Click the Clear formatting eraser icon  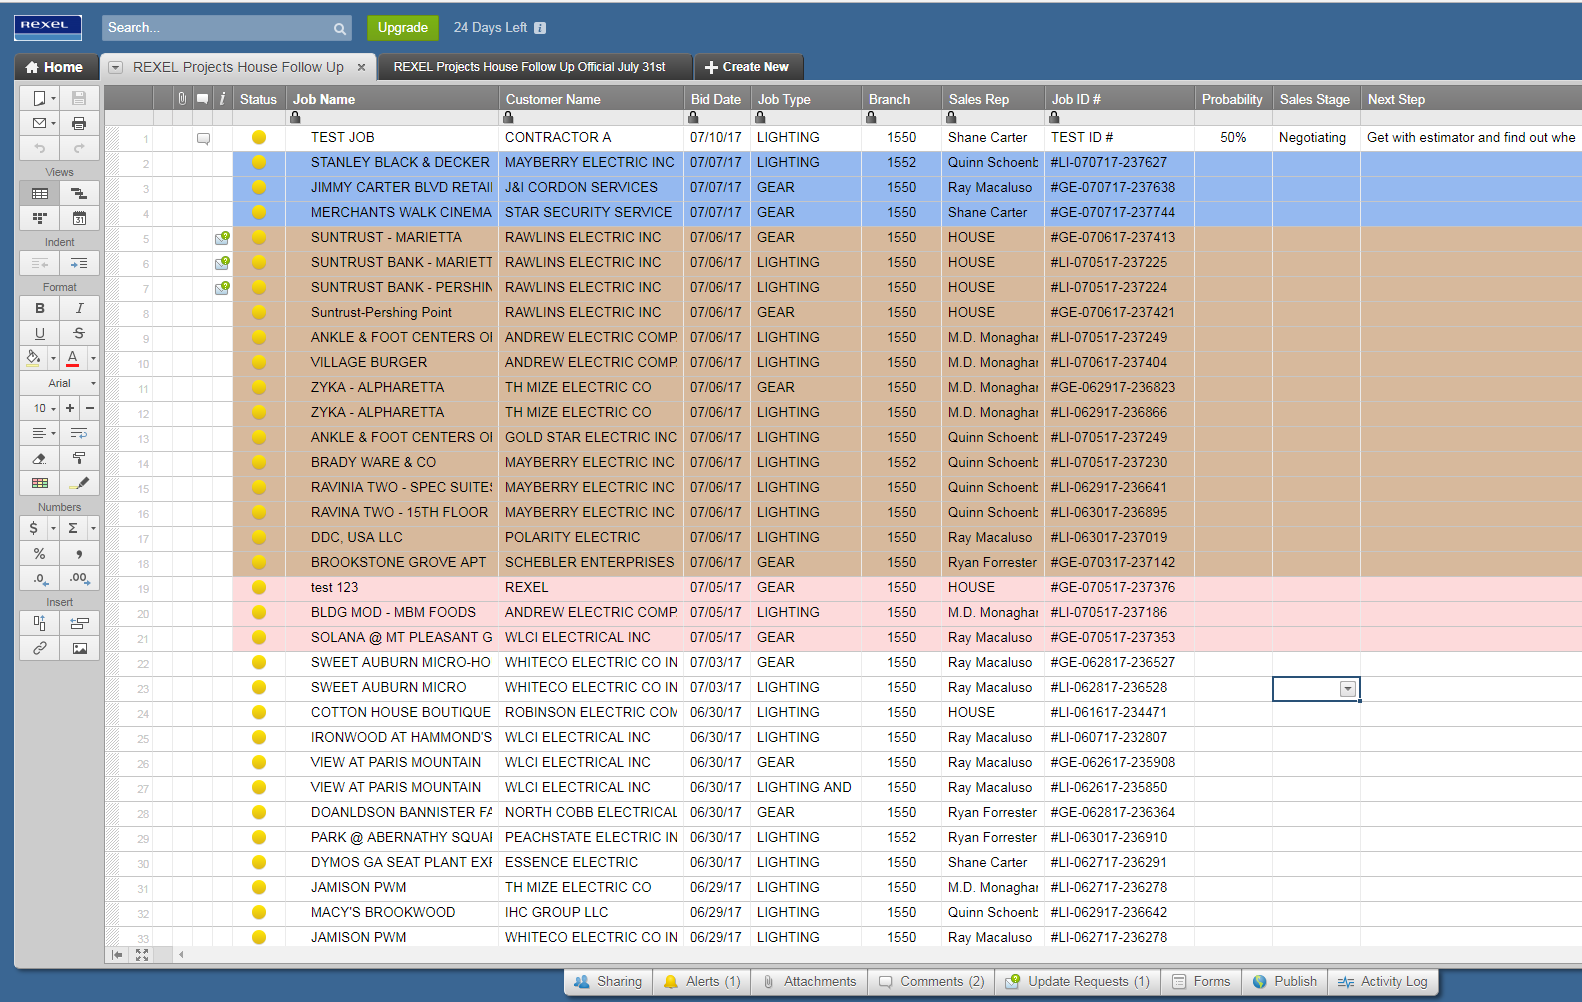(x=39, y=458)
